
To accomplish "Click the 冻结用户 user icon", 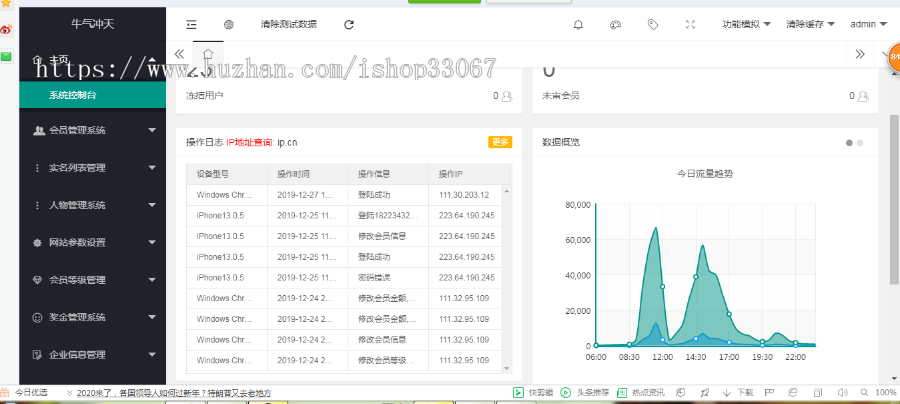I will click(x=506, y=96).
